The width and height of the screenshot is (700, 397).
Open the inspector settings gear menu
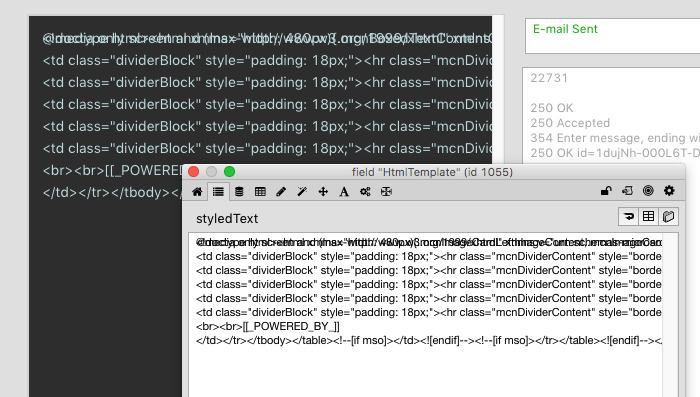[x=669, y=191]
